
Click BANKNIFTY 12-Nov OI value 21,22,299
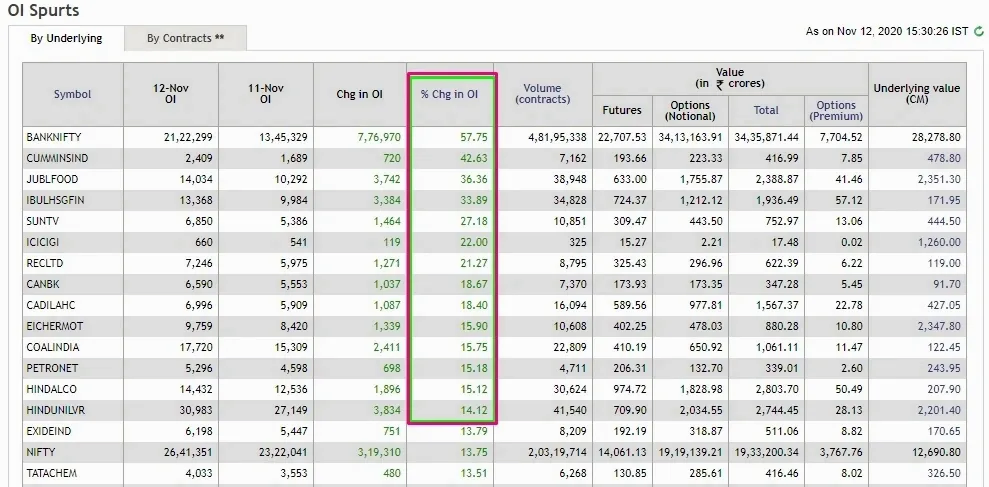point(189,137)
